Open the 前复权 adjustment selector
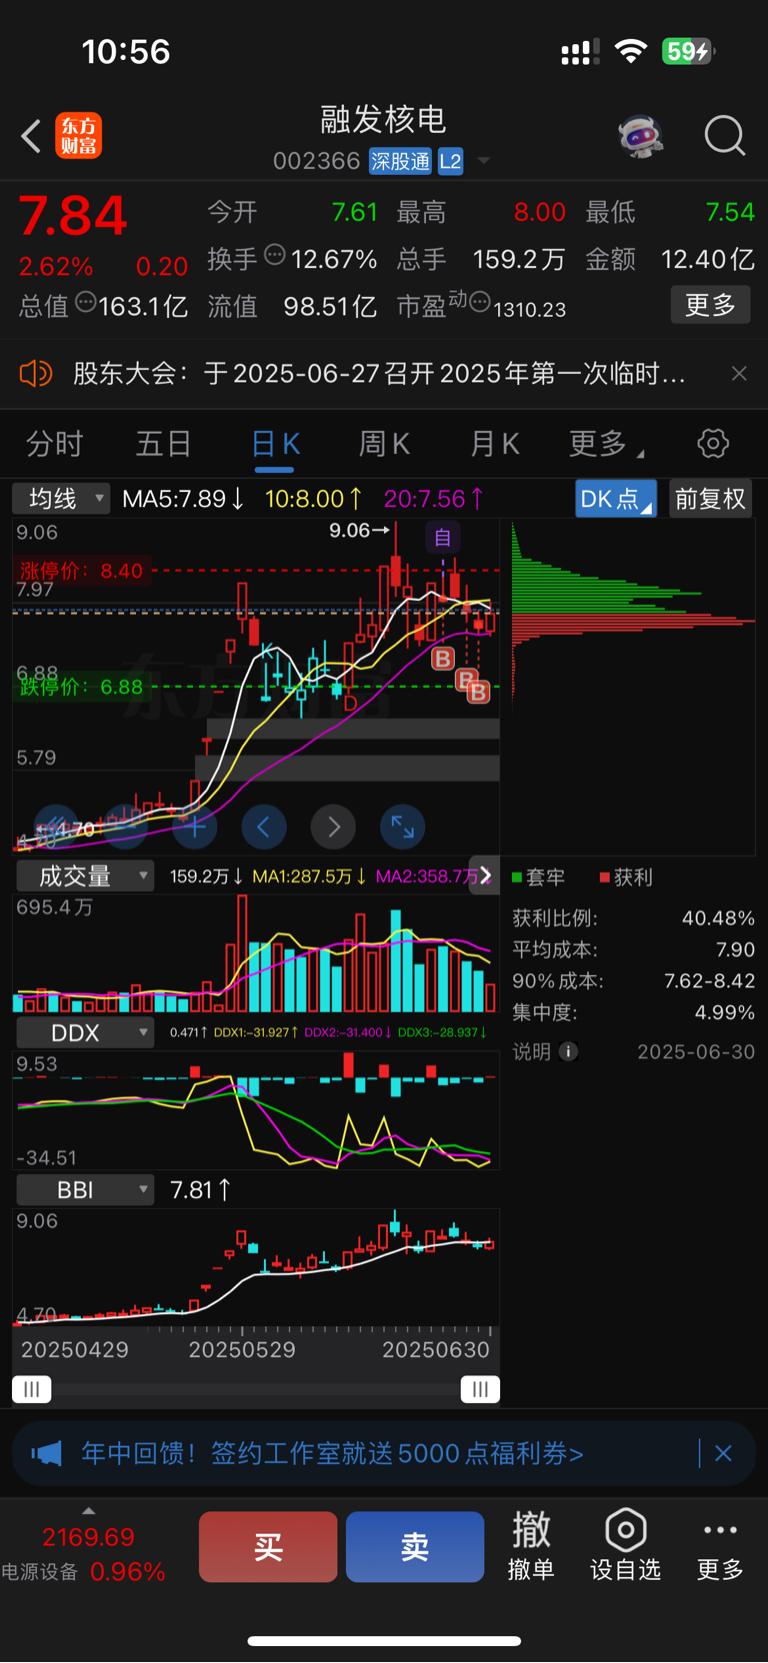 tap(710, 498)
